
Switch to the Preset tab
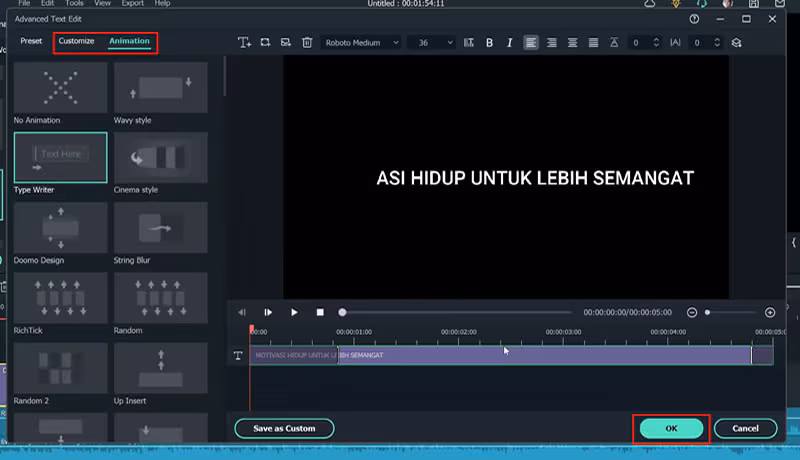(31, 41)
